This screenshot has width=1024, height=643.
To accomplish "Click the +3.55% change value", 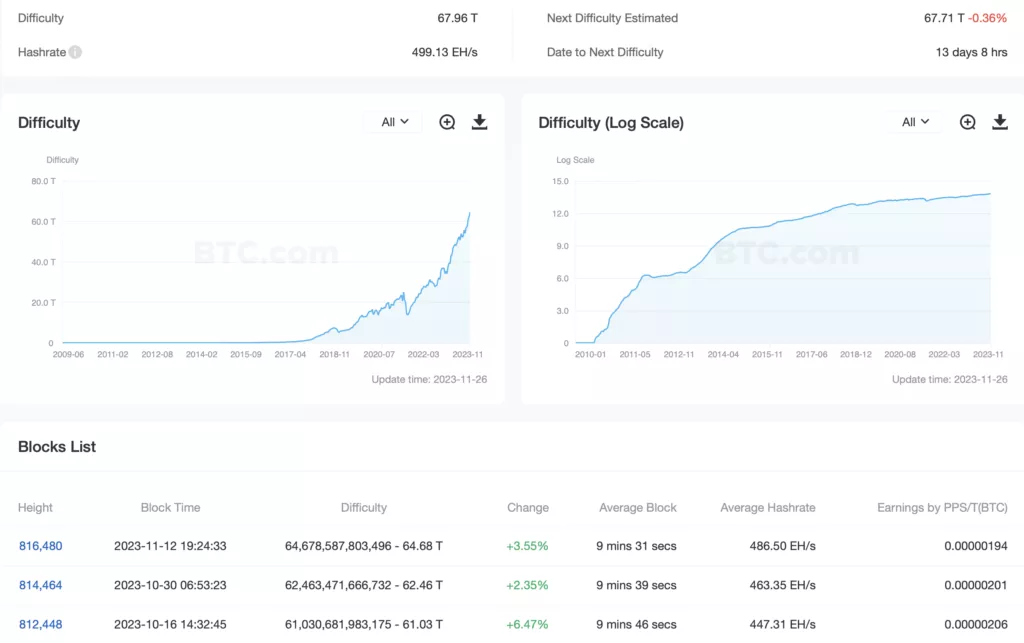I will tap(527, 546).
